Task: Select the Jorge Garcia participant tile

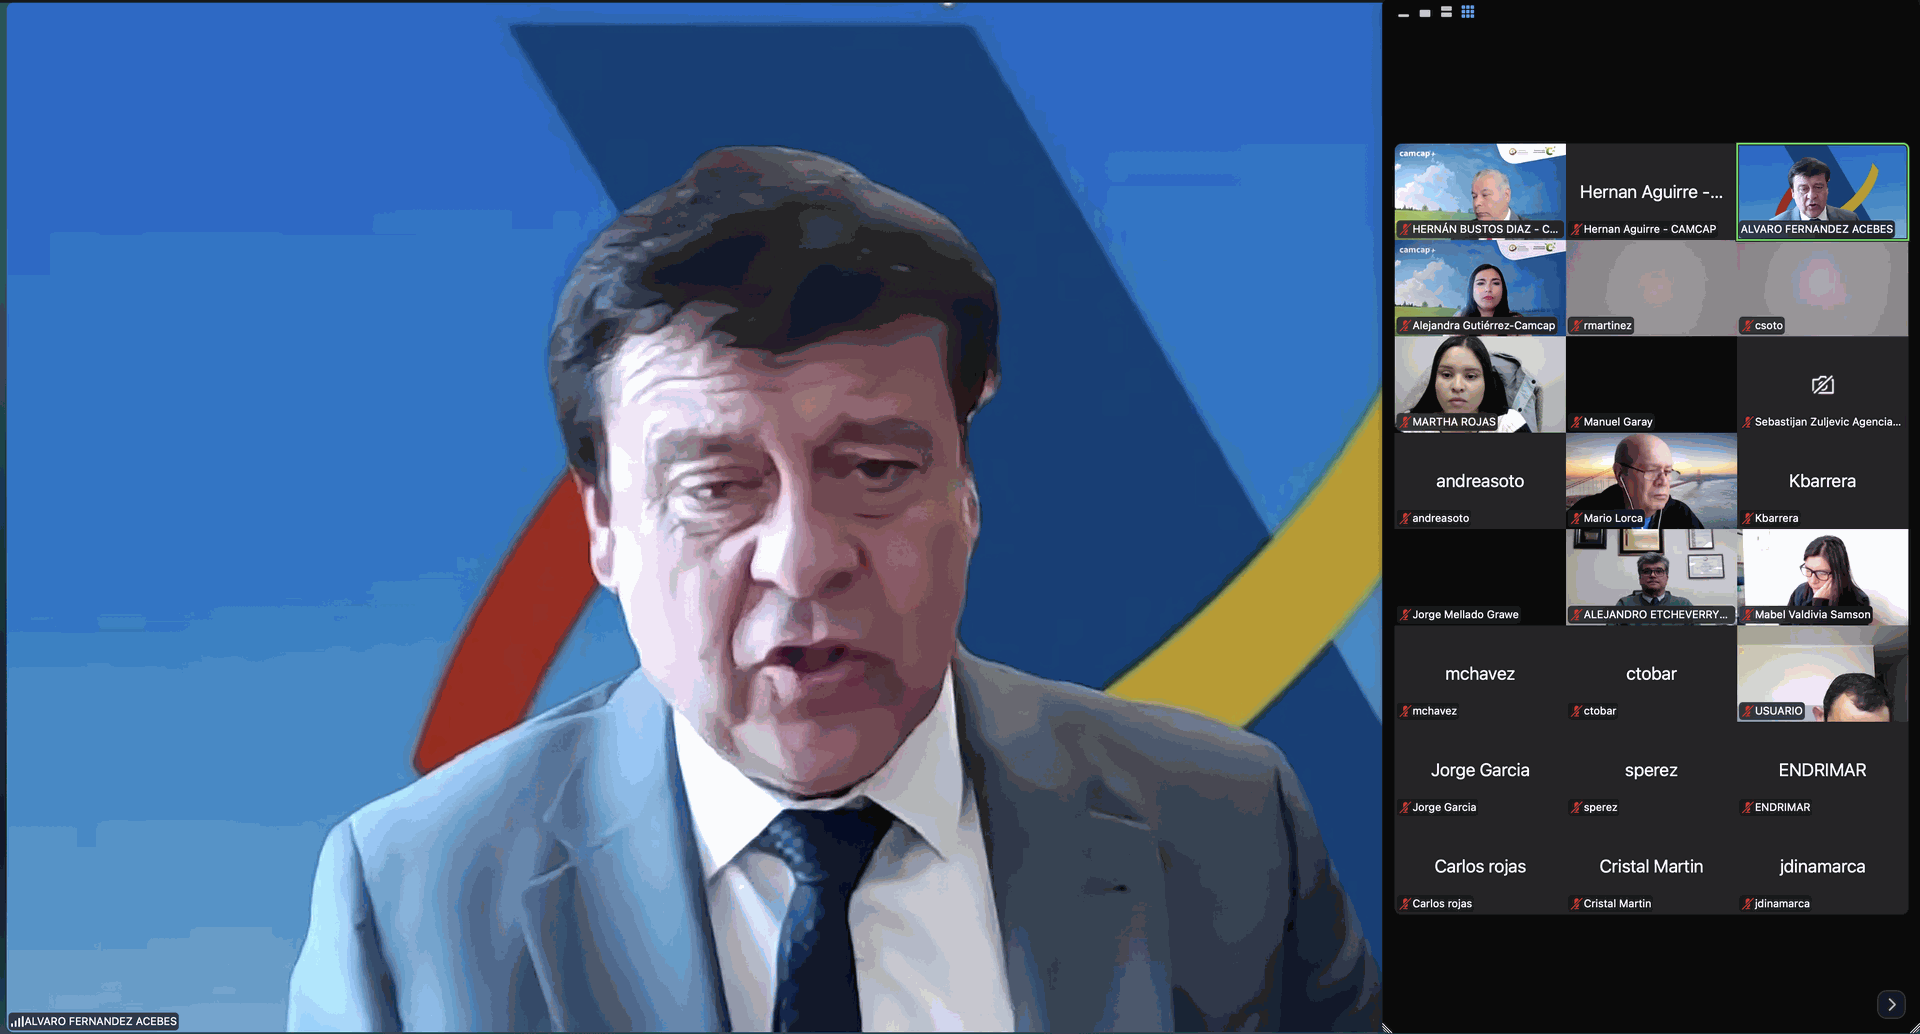Action: (x=1480, y=770)
